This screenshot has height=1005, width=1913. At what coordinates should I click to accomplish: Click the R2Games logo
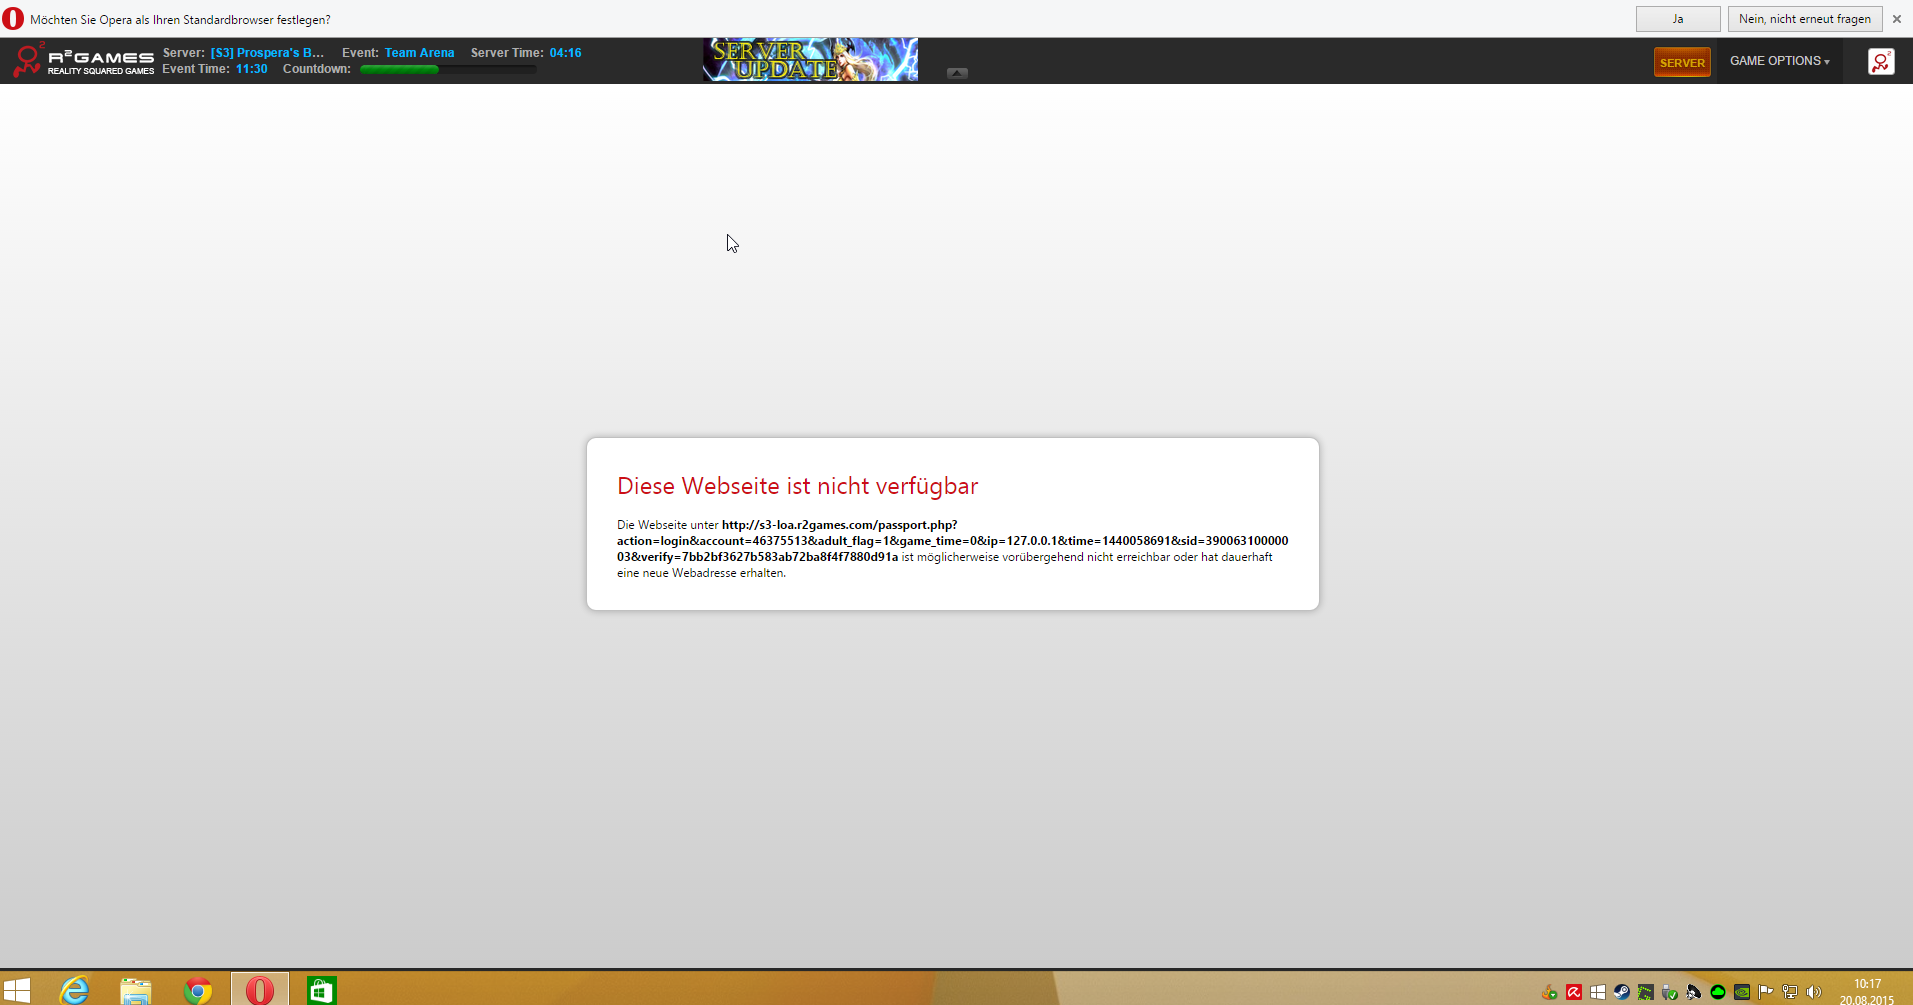pos(83,60)
